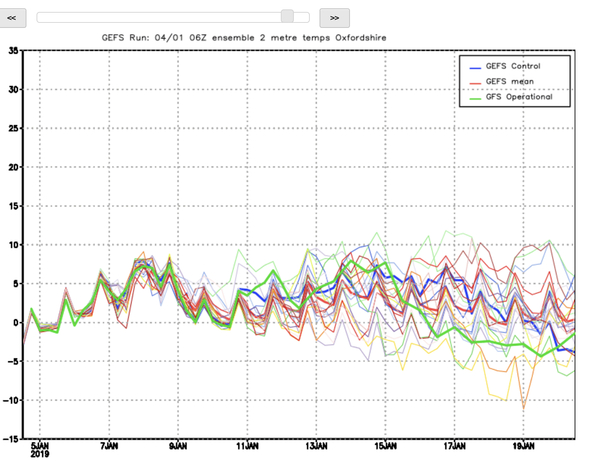
Task: Click the run slider thumb handle
Action: (x=287, y=16)
